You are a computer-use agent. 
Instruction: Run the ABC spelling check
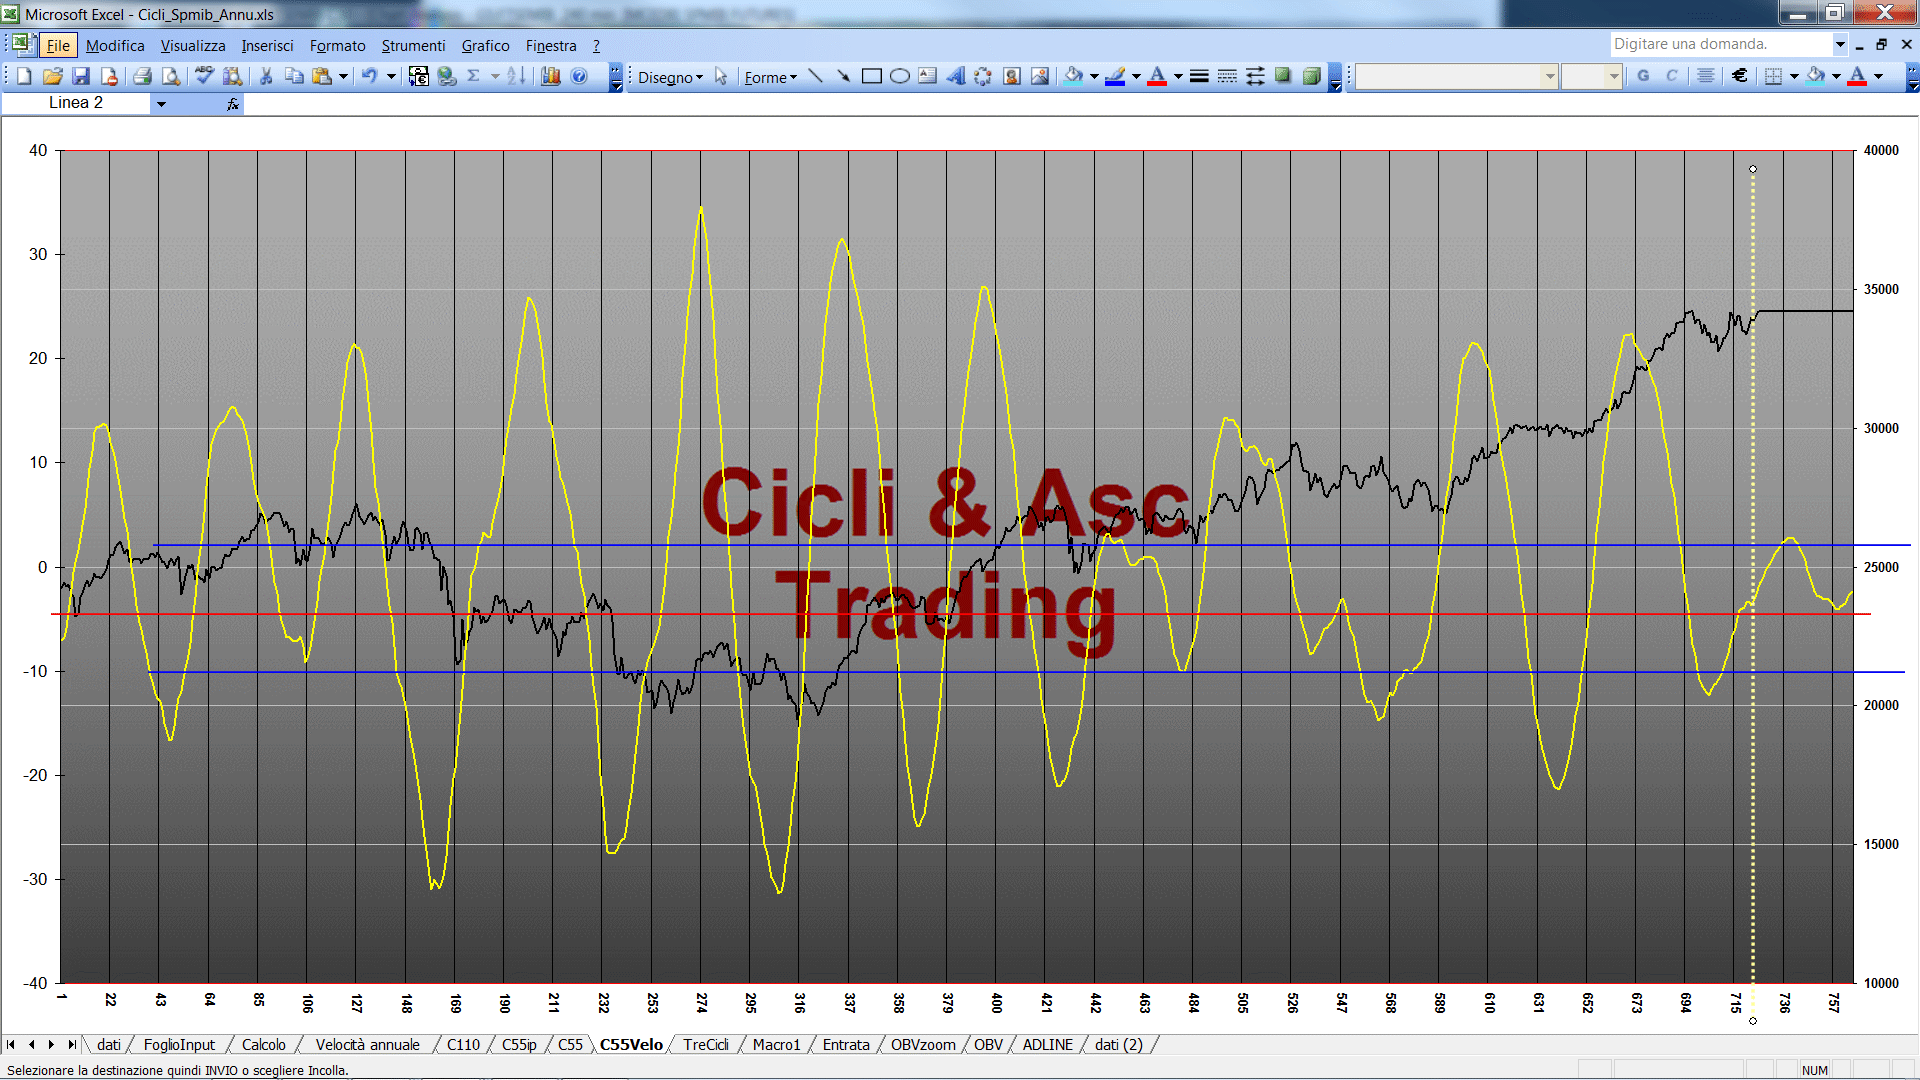[204, 76]
